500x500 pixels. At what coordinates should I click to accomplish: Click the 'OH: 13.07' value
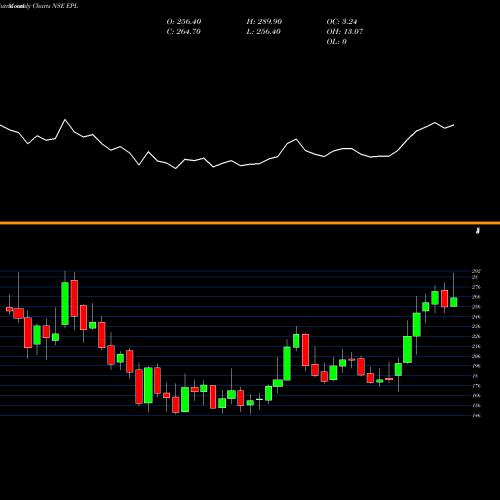[345, 32]
